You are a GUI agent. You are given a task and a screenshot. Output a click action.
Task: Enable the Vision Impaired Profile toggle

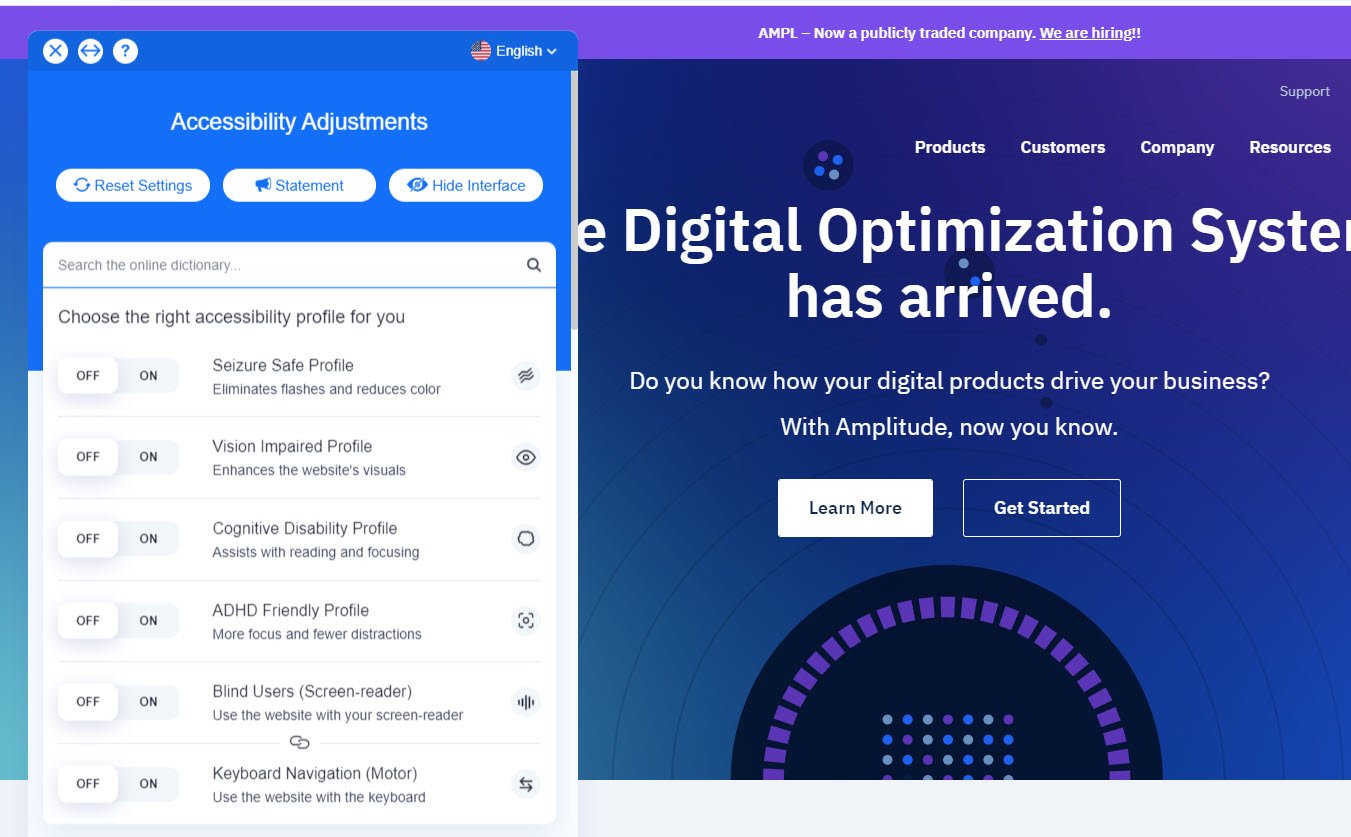pos(149,457)
